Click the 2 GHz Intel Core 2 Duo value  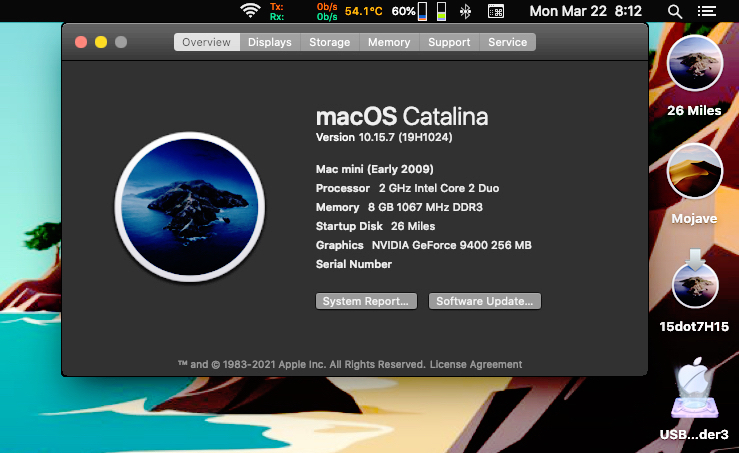pyautogui.click(x=439, y=188)
